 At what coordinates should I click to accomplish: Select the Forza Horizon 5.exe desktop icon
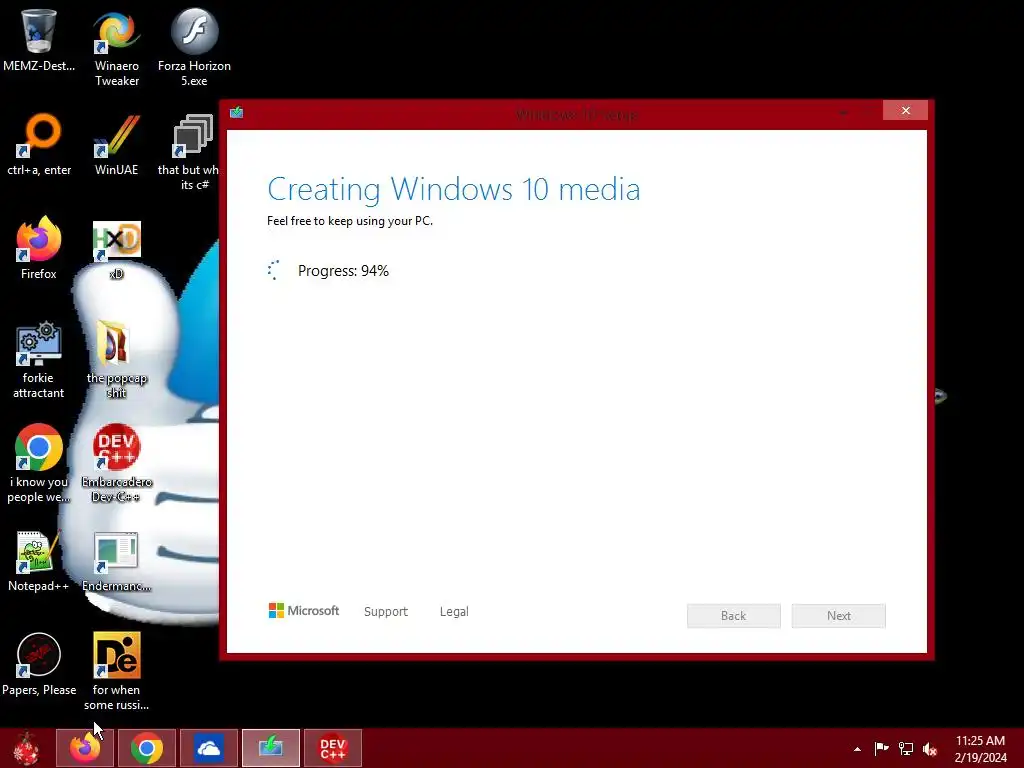194,48
